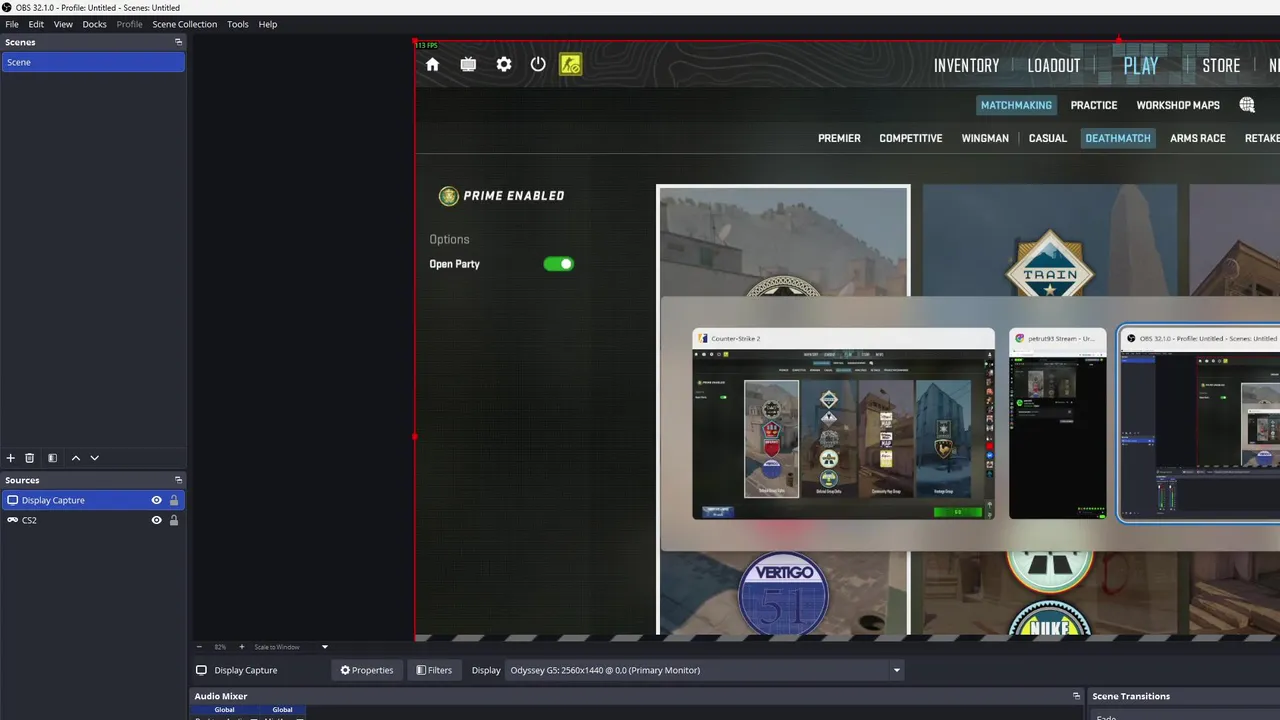
Task: Click the trash icon to remove scene
Action: pyautogui.click(x=30, y=458)
